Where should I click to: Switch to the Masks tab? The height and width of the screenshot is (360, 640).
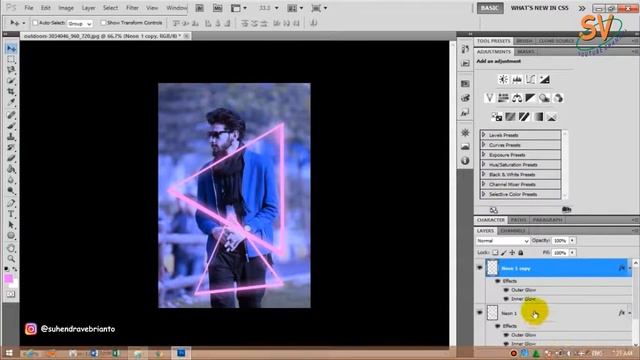526,52
